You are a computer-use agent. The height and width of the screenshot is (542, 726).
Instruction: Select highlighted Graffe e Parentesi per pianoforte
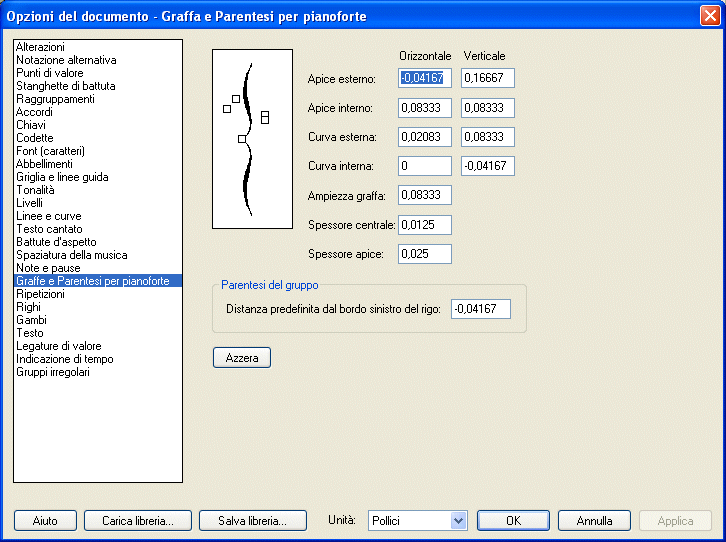tap(98, 280)
